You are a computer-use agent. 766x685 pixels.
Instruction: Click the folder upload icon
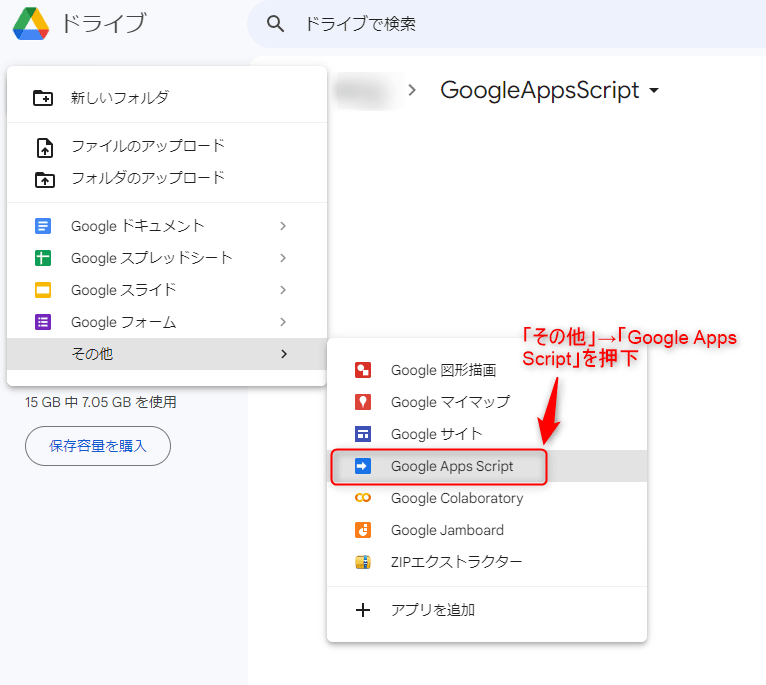pos(44,180)
